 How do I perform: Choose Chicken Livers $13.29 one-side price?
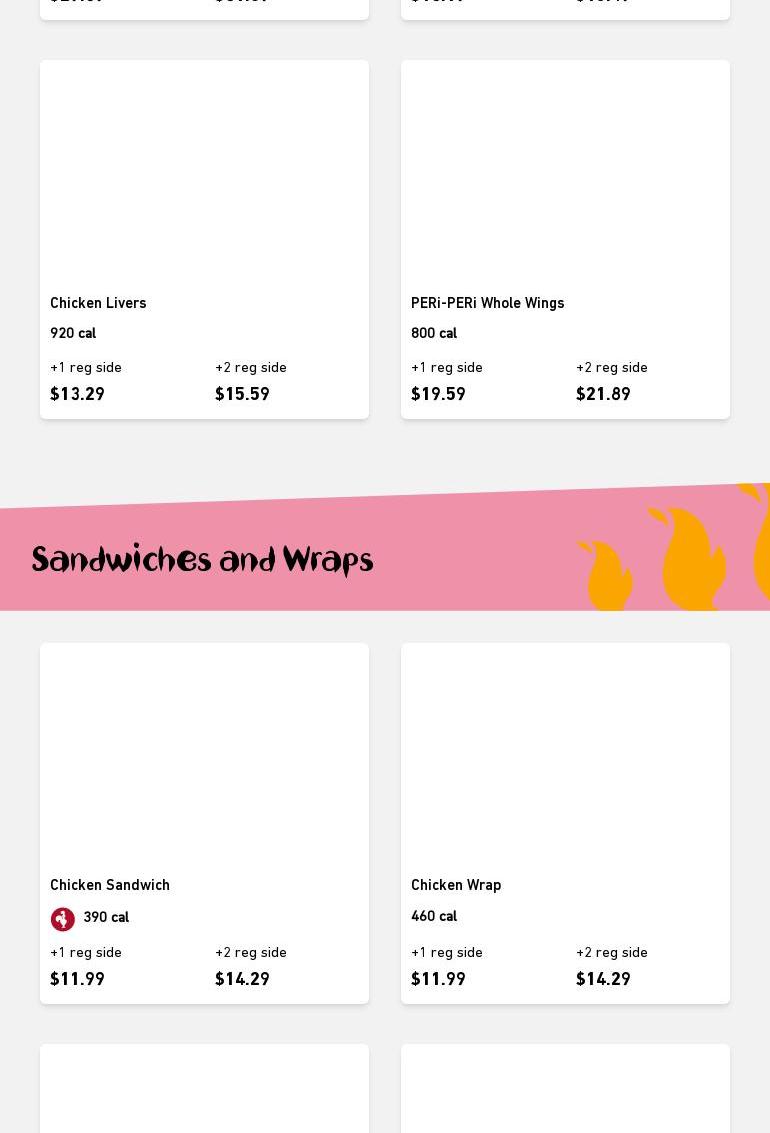coord(77,394)
